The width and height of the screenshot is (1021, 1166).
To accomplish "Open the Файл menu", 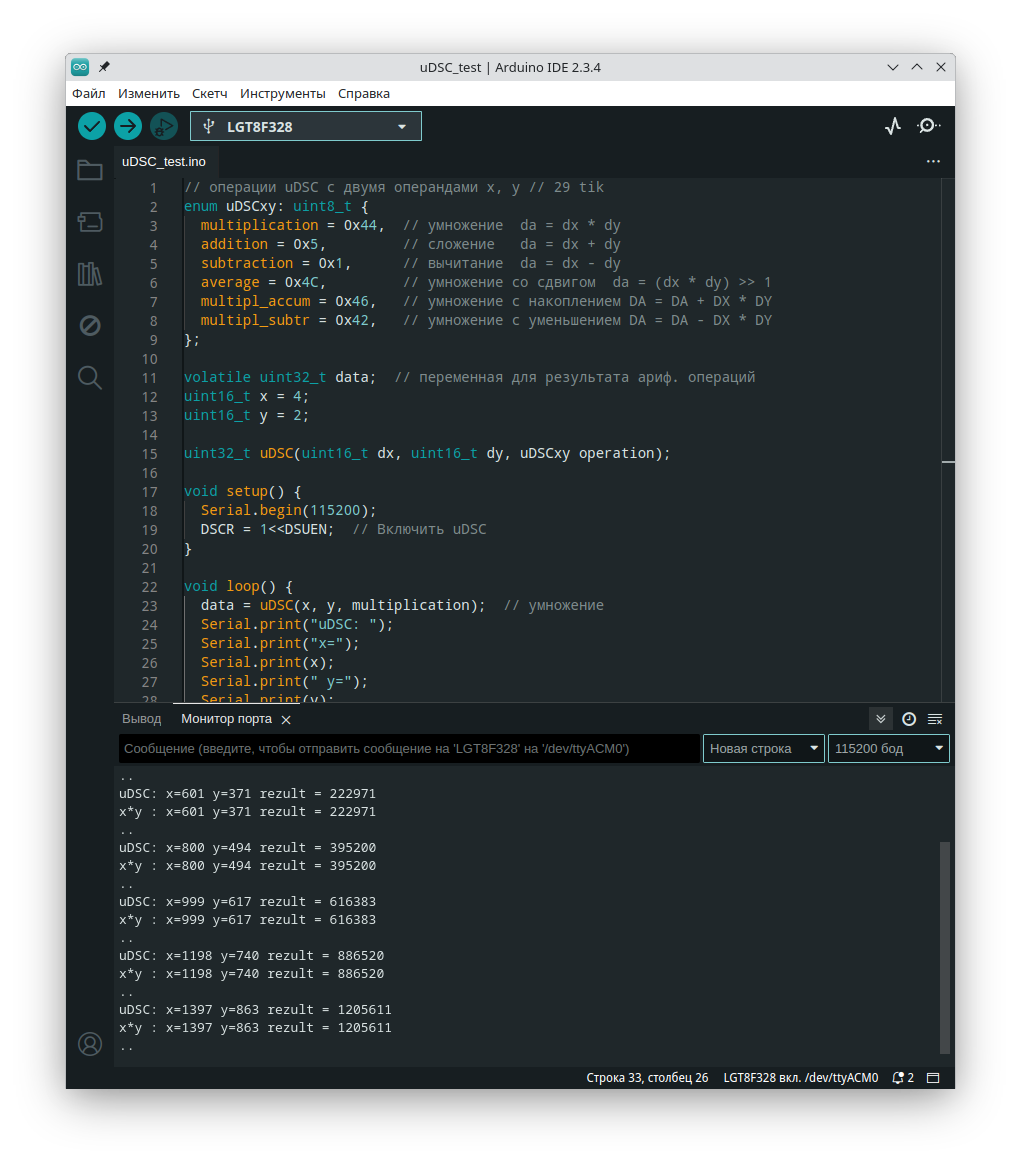I will click(88, 94).
